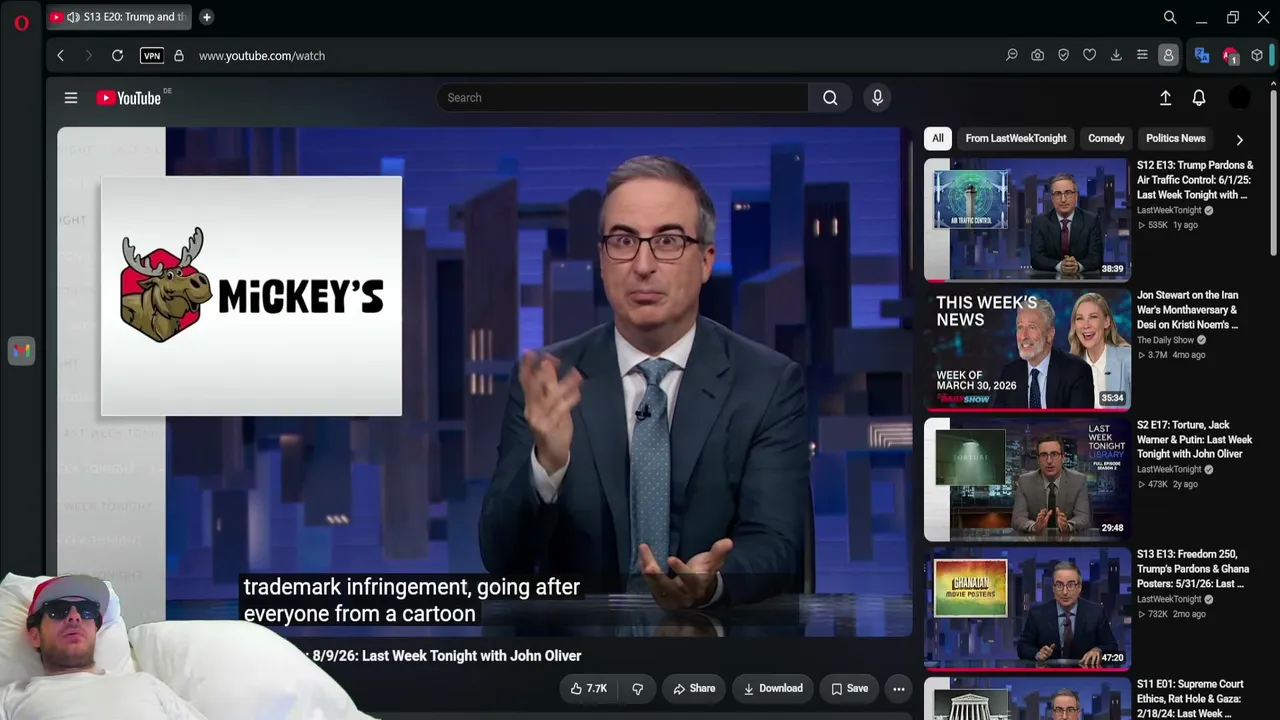Add page to bookmarks with heart icon

tap(1090, 56)
